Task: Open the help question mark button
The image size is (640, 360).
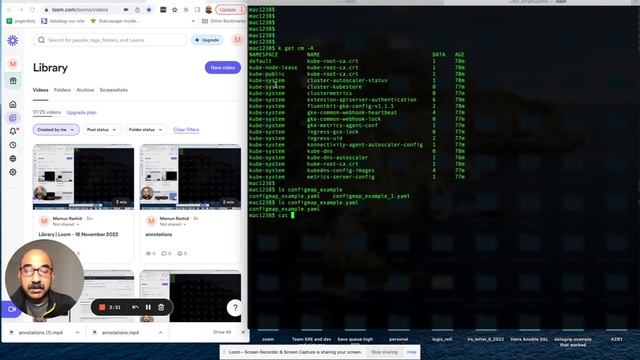Action: (235, 307)
